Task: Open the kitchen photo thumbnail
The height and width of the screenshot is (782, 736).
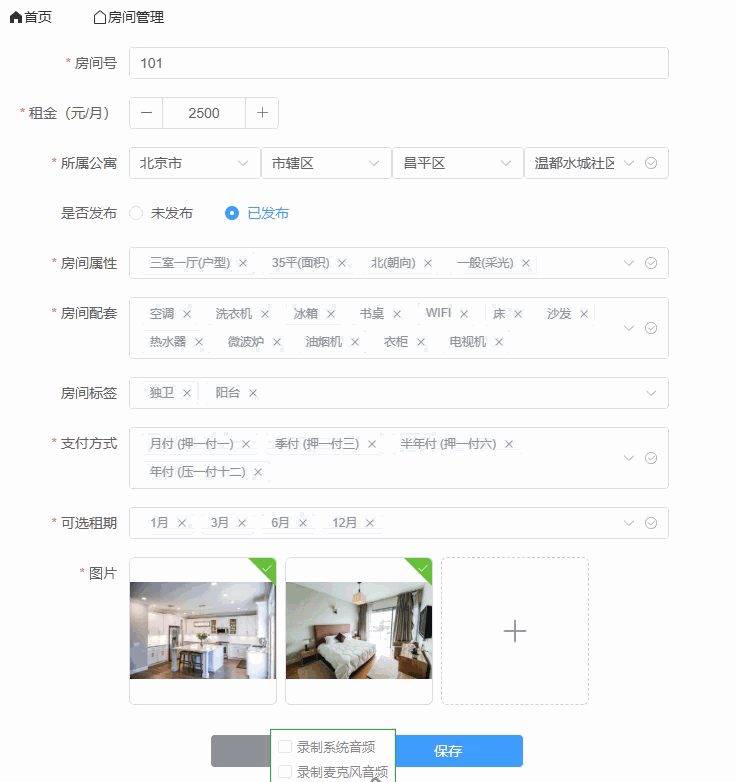Action: click(x=203, y=631)
